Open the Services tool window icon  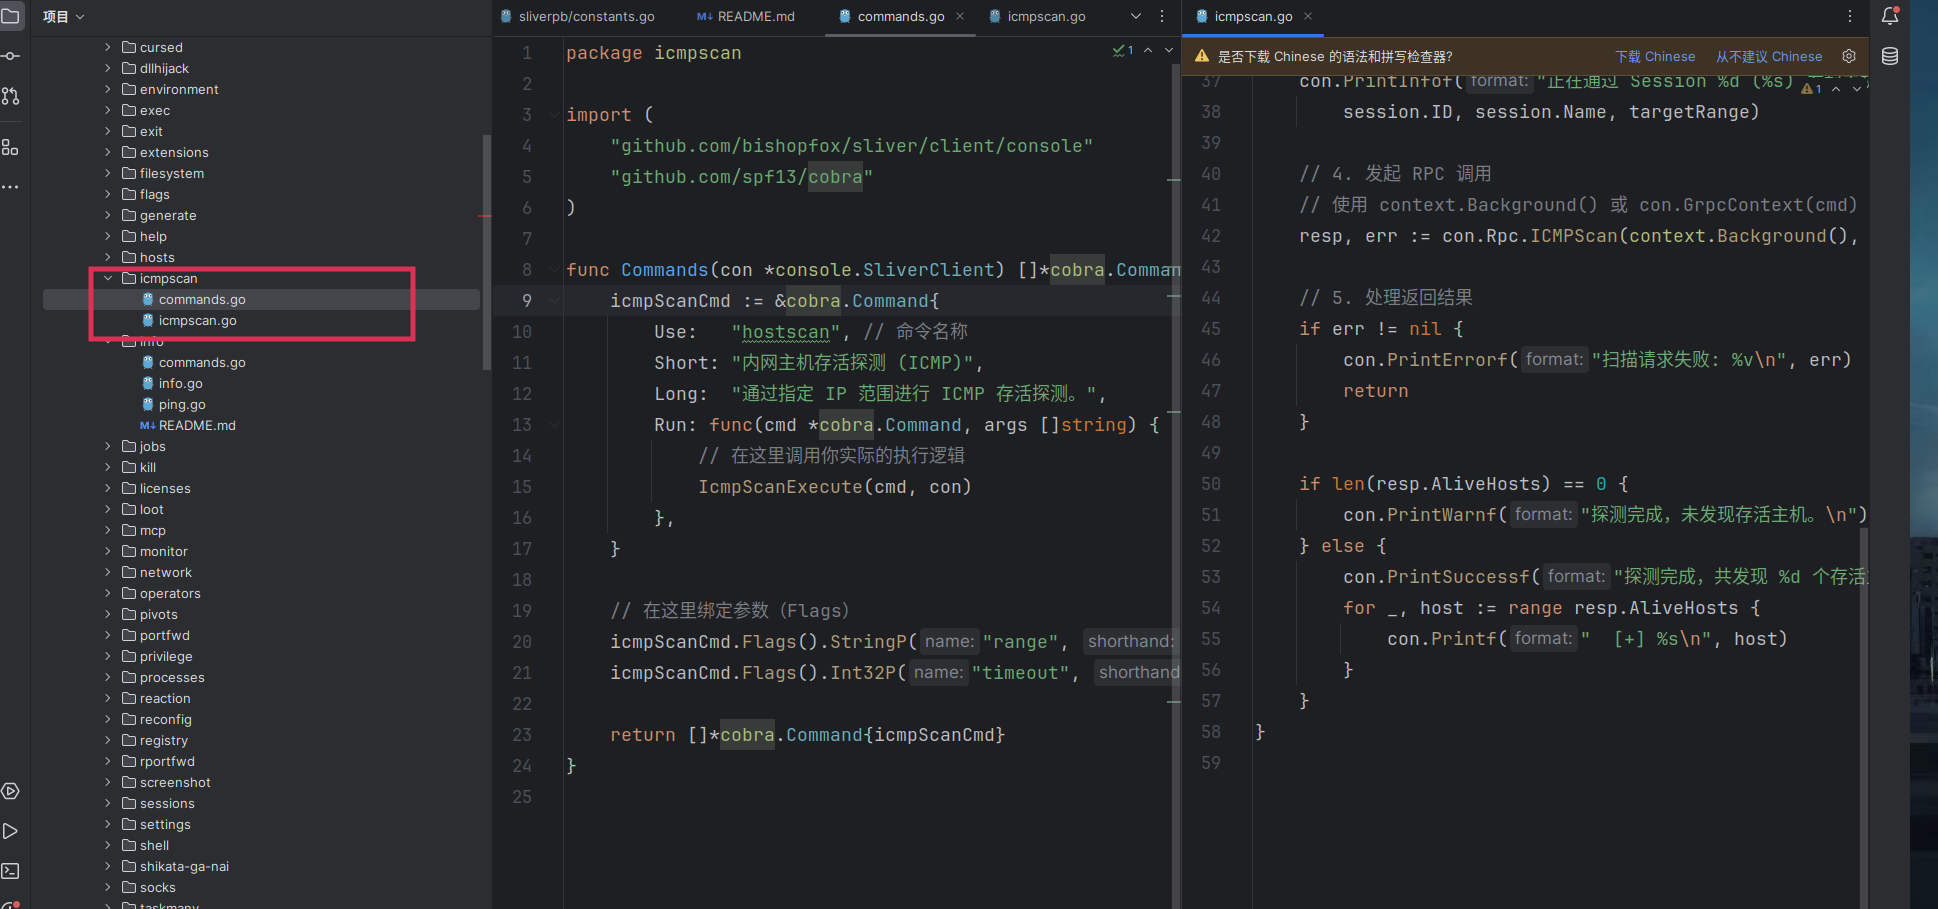click(10, 791)
